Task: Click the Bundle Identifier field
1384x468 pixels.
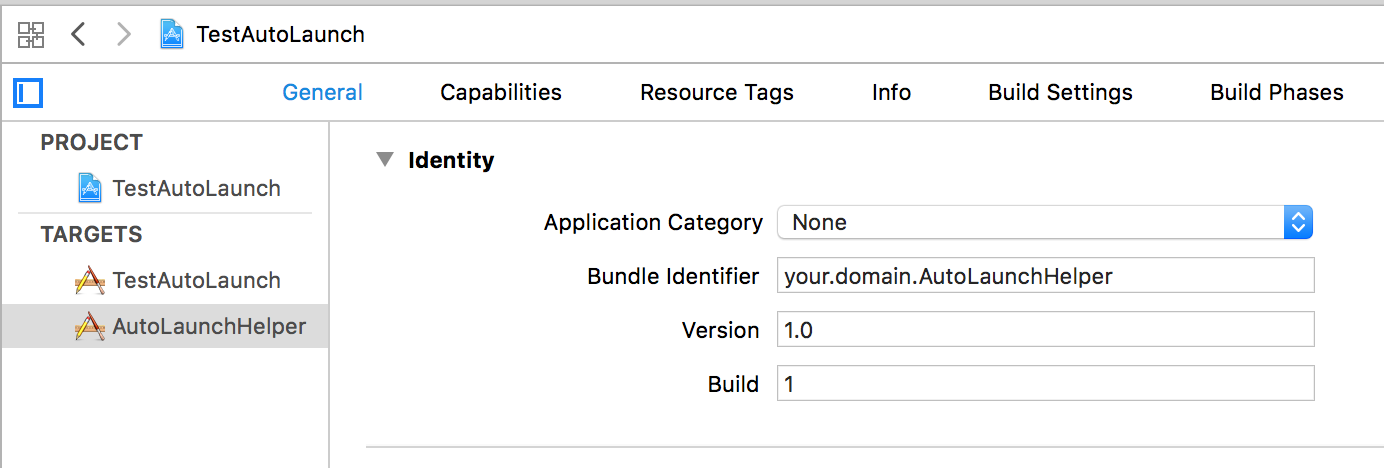Action: [1045, 276]
